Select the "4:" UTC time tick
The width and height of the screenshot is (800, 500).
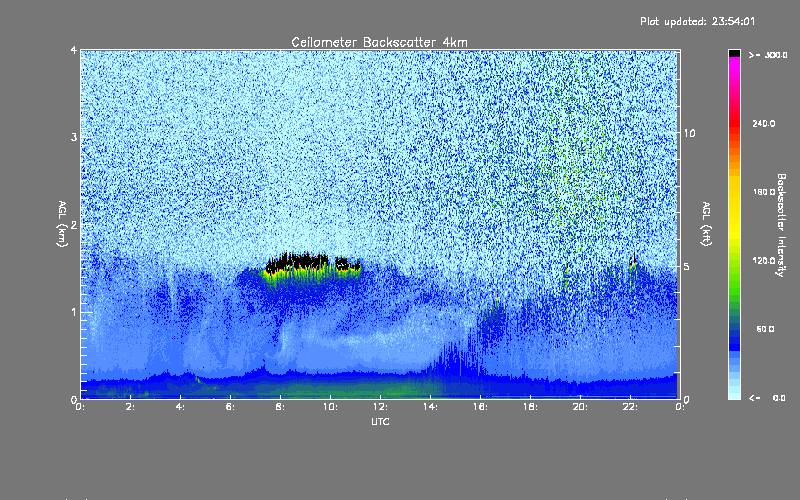coord(180,407)
